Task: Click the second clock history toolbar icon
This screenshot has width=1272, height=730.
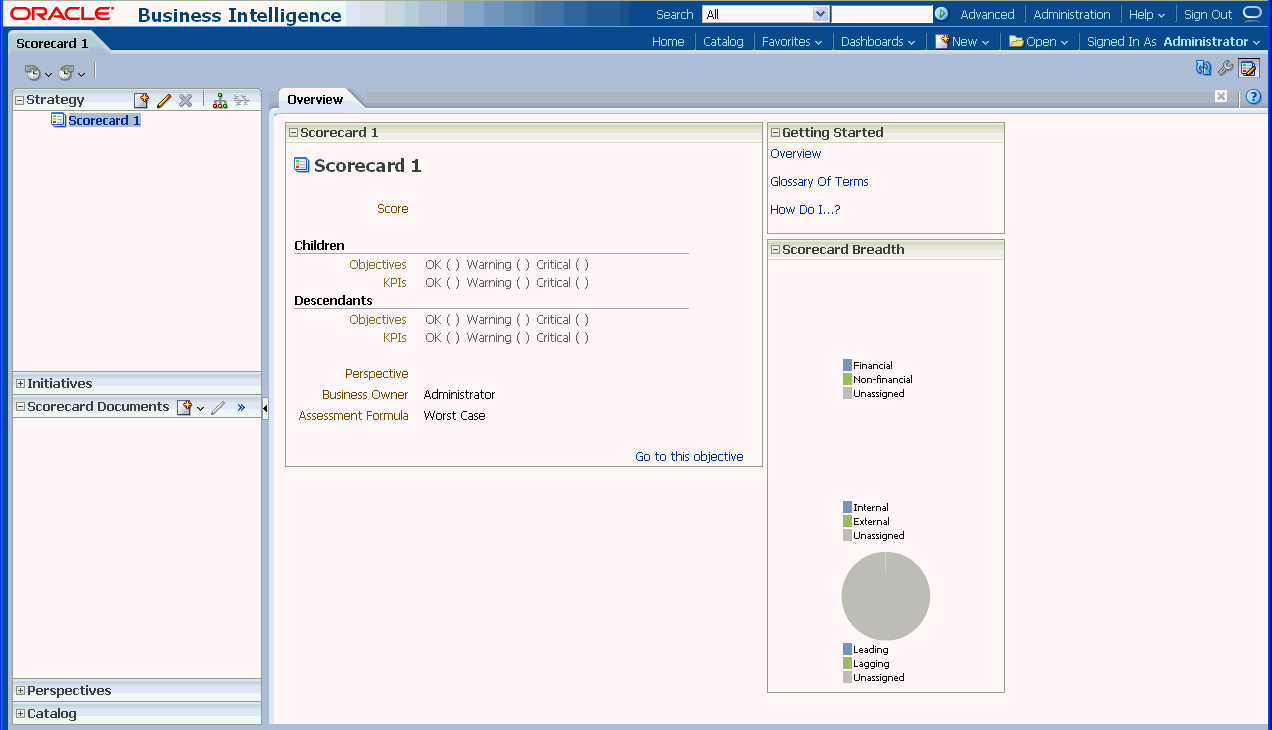Action: (66, 73)
